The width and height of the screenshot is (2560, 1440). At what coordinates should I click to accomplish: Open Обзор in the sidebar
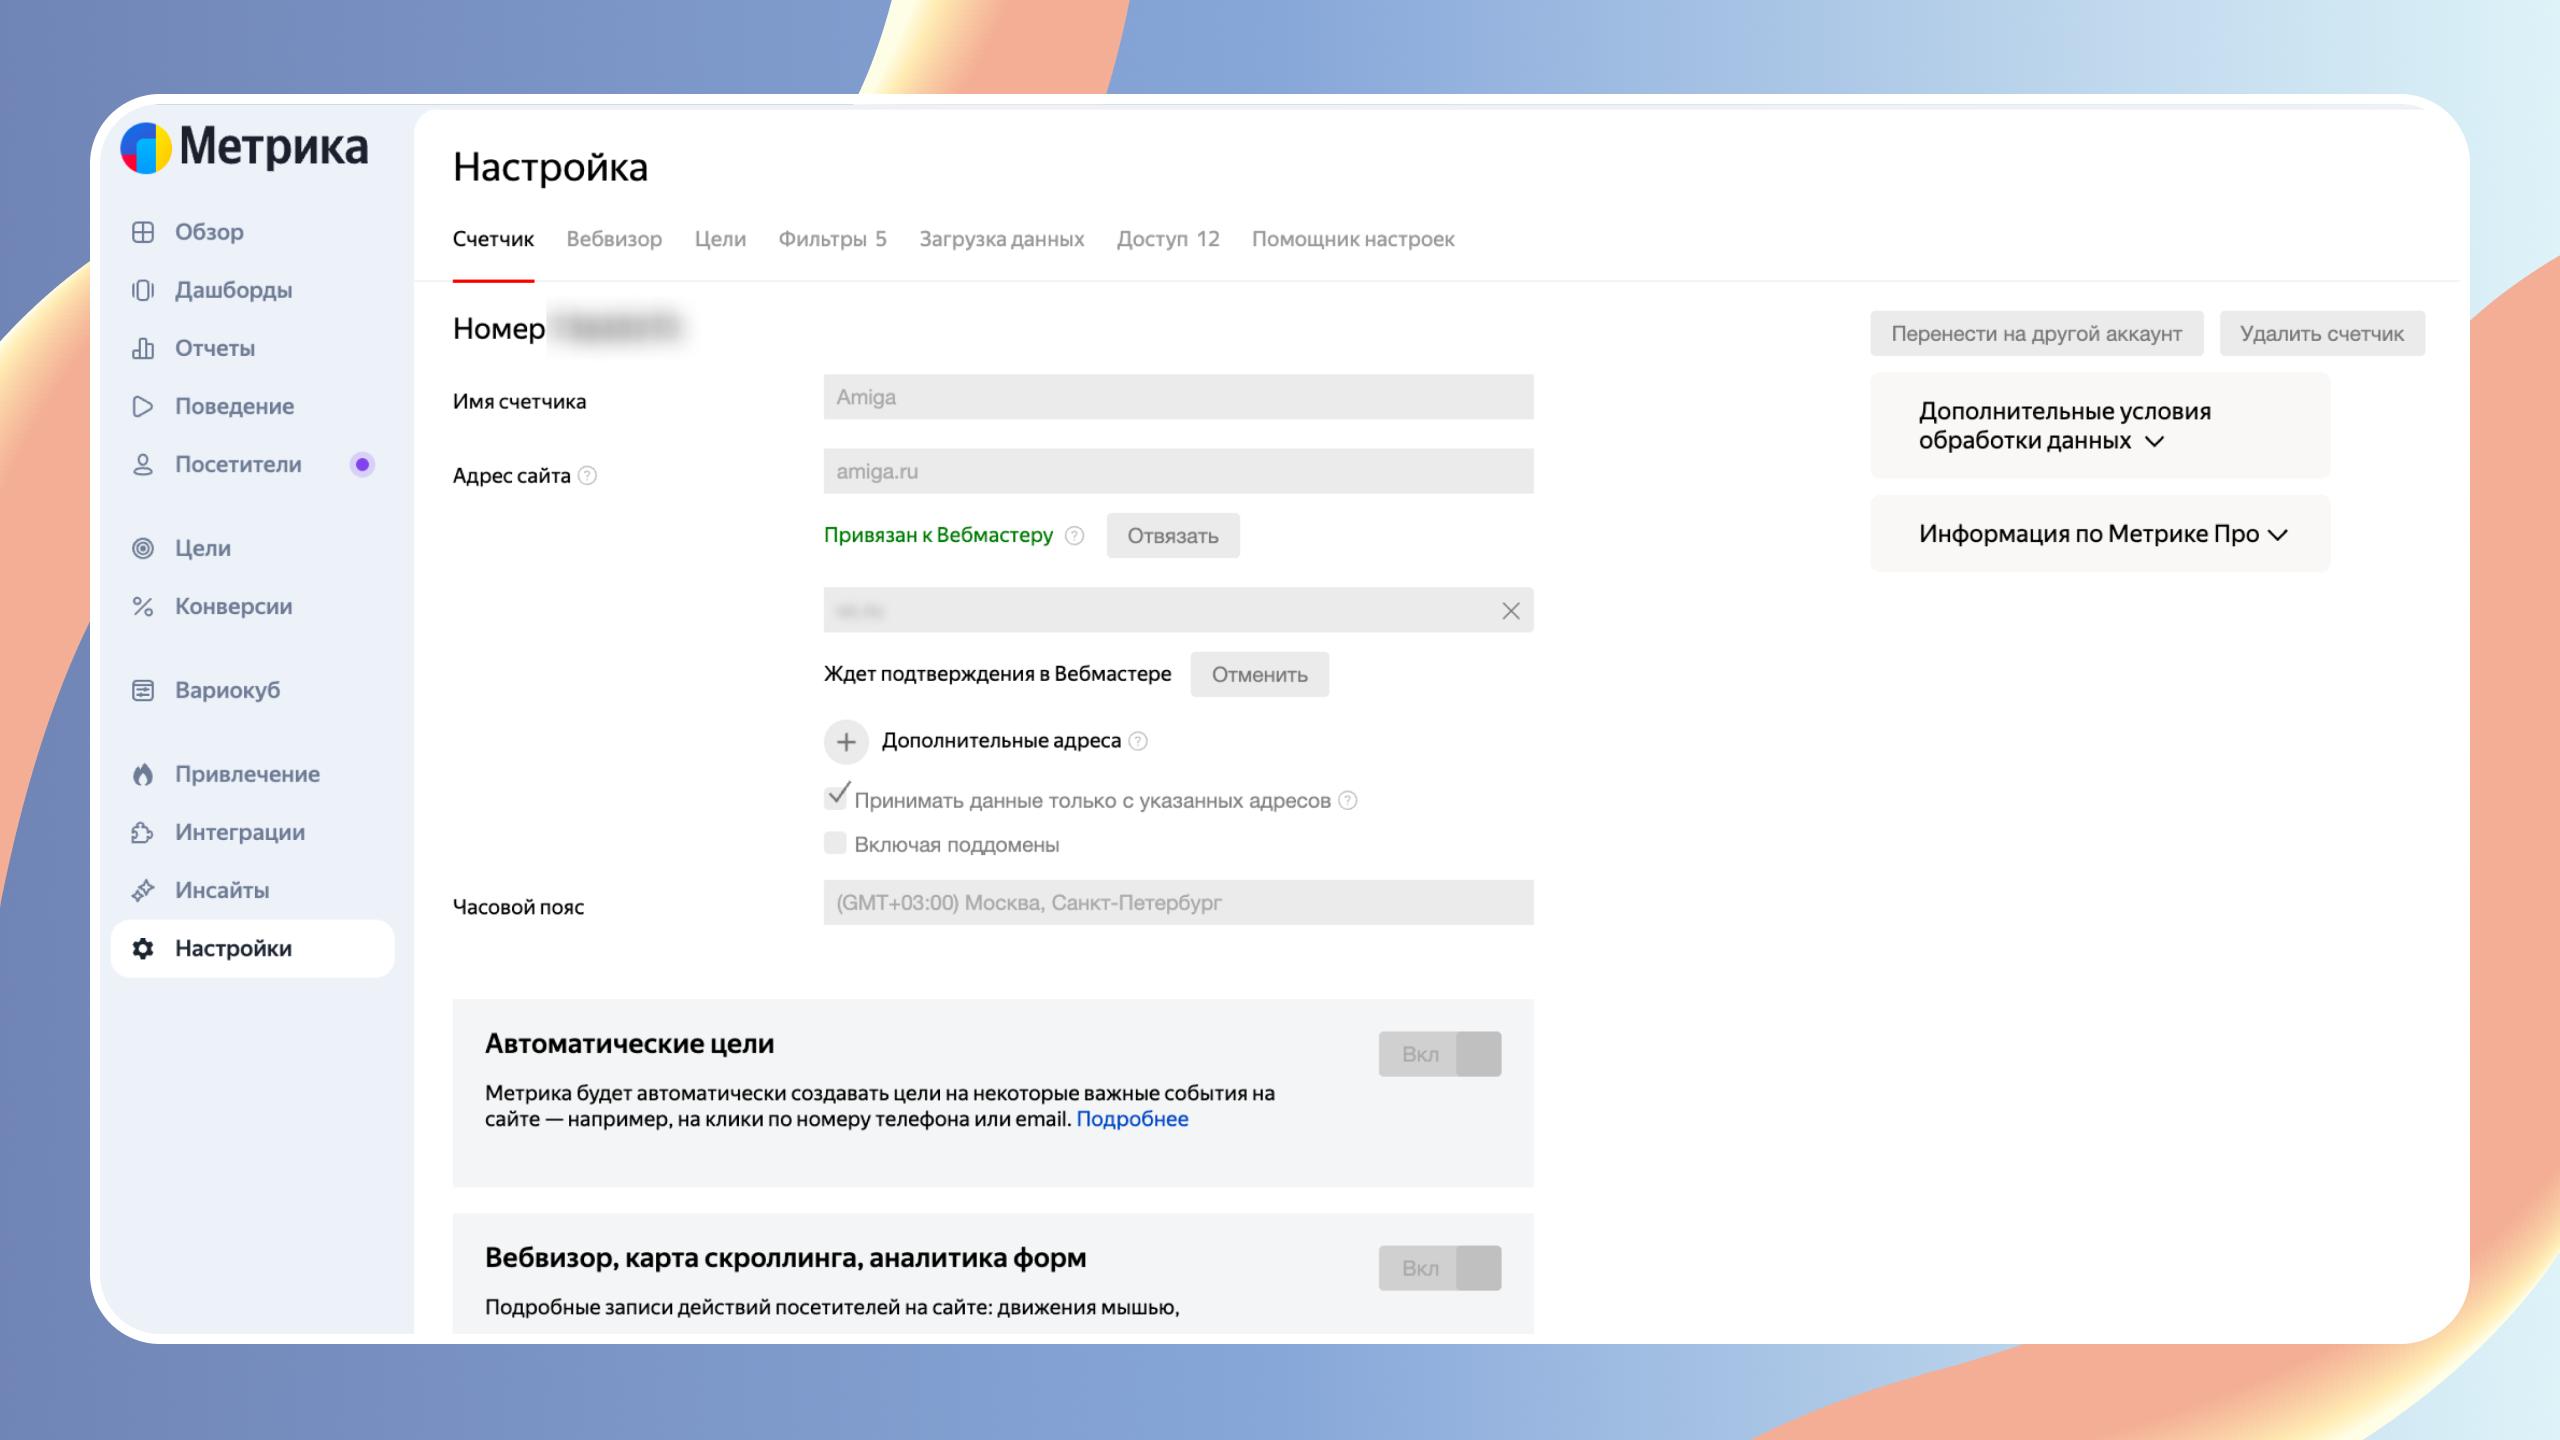(x=209, y=232)
